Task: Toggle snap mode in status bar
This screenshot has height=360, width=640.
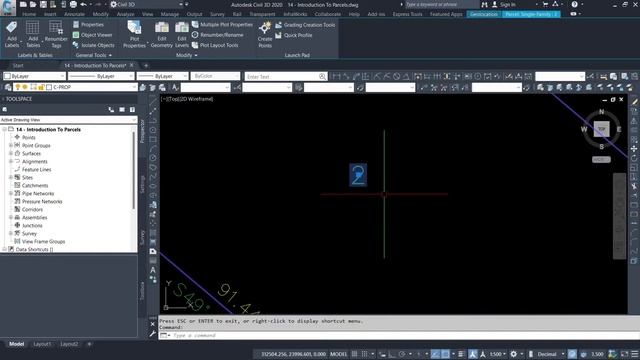Action: [364, 354]
